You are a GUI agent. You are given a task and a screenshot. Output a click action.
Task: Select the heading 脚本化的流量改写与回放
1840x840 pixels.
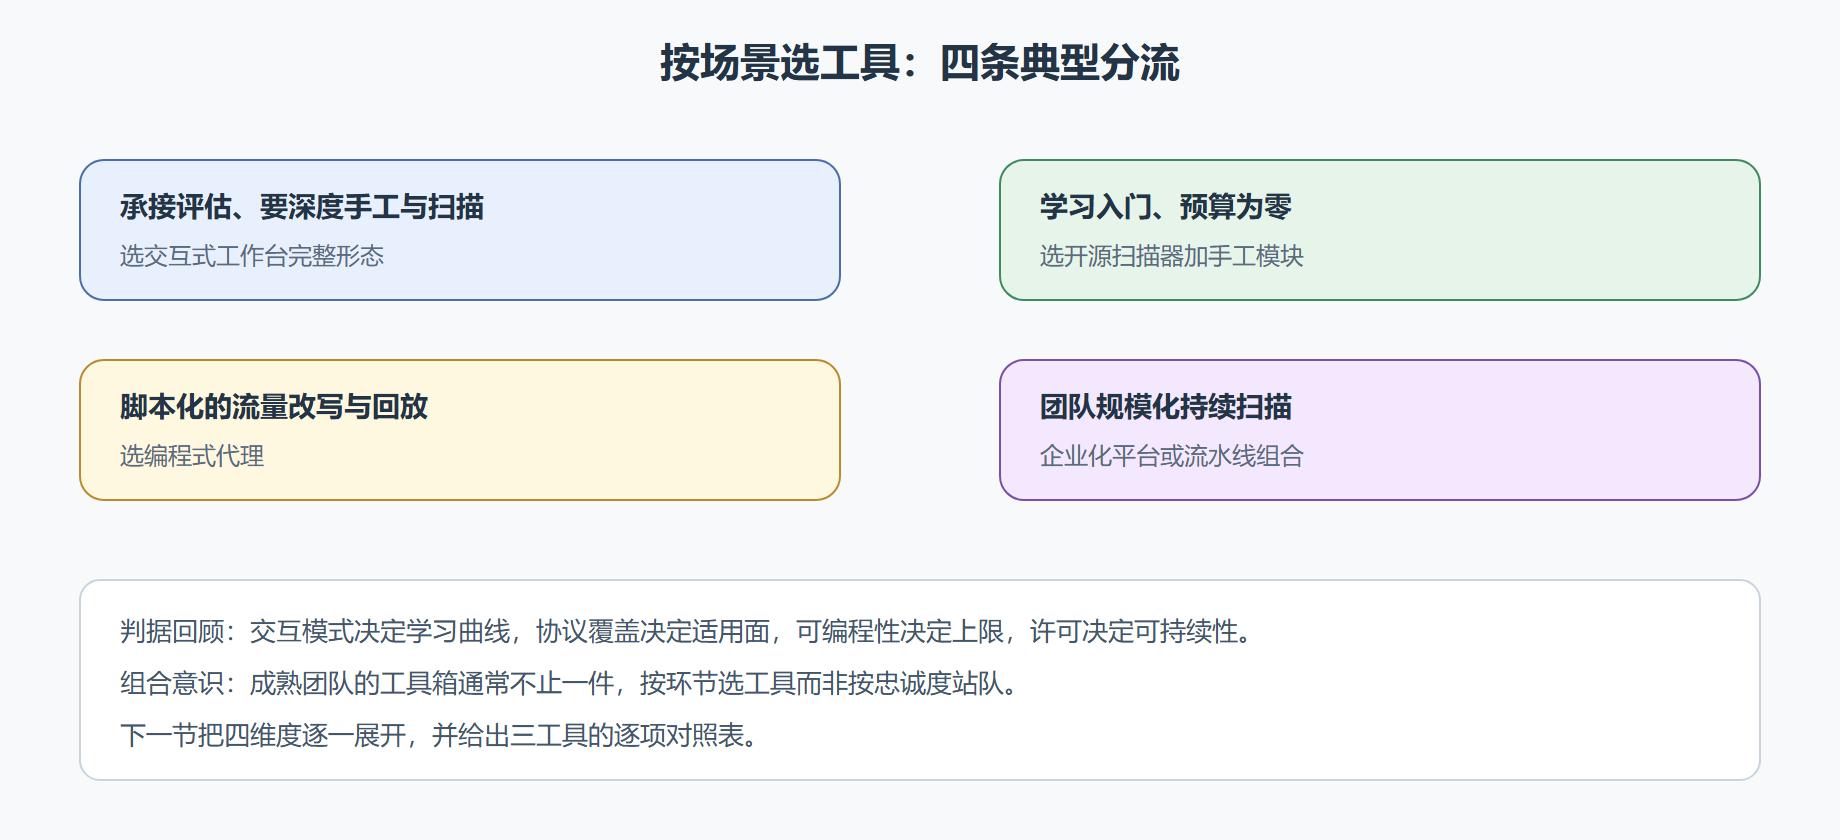pyautogui.click(x=274, y=407)
